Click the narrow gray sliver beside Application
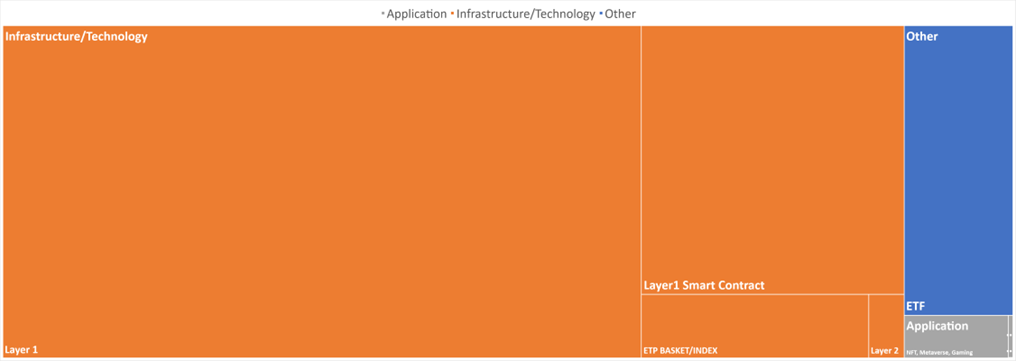Screen dimensions: 1016x361 pyautogui.click(x=1010, y=336)
